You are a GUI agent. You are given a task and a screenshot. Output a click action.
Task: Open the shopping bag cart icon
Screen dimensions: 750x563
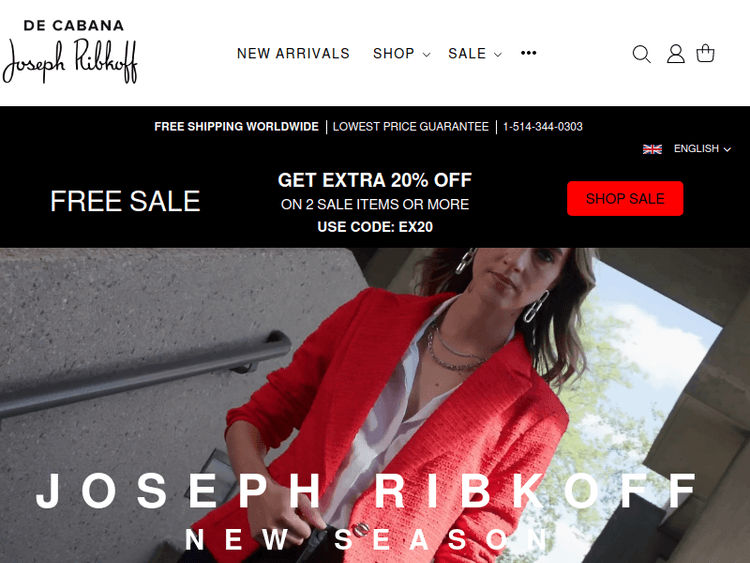point(705,53)
